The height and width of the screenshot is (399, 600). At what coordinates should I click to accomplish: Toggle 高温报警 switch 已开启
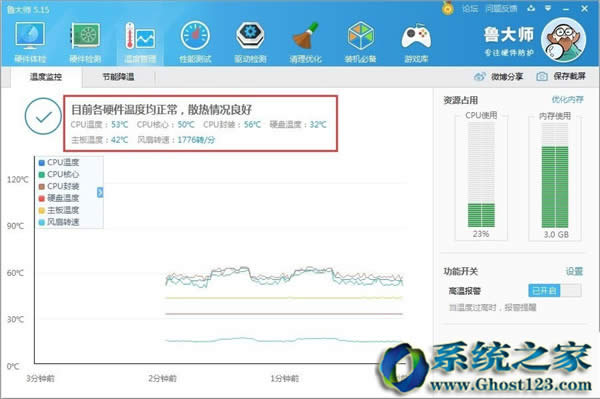point(555,291)
